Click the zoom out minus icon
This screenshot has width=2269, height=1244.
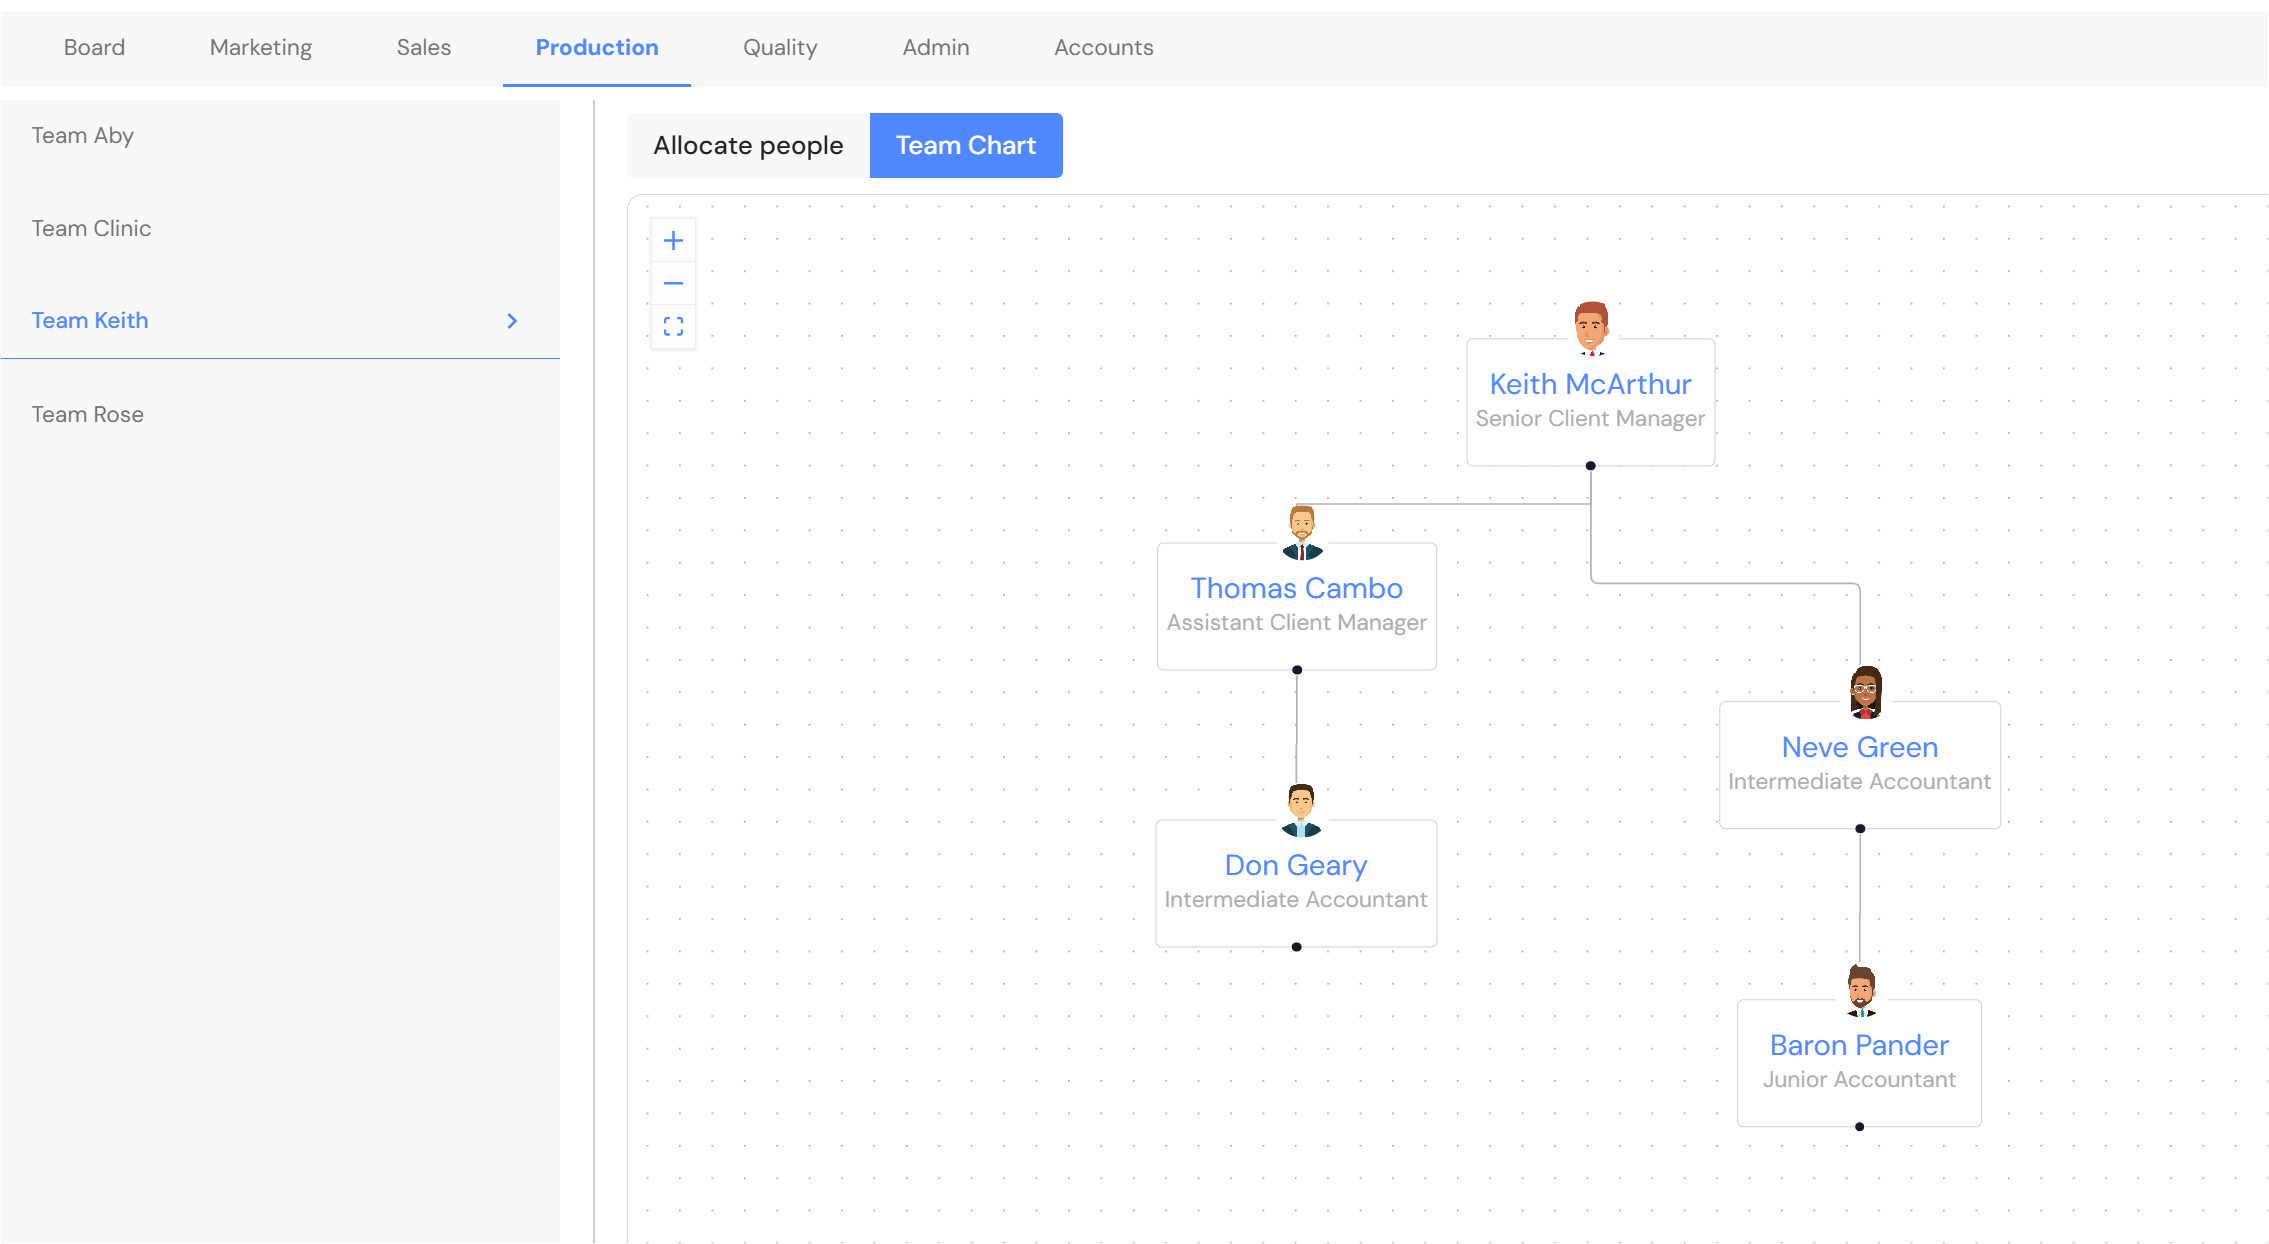[x=673, y=283]
